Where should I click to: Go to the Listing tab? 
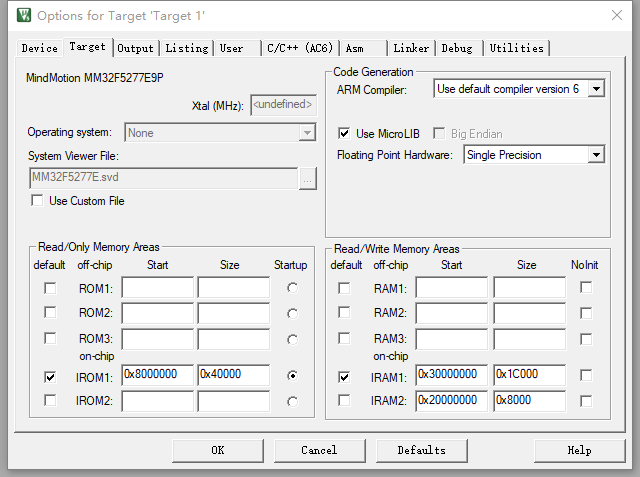click(x=187, y=48)
